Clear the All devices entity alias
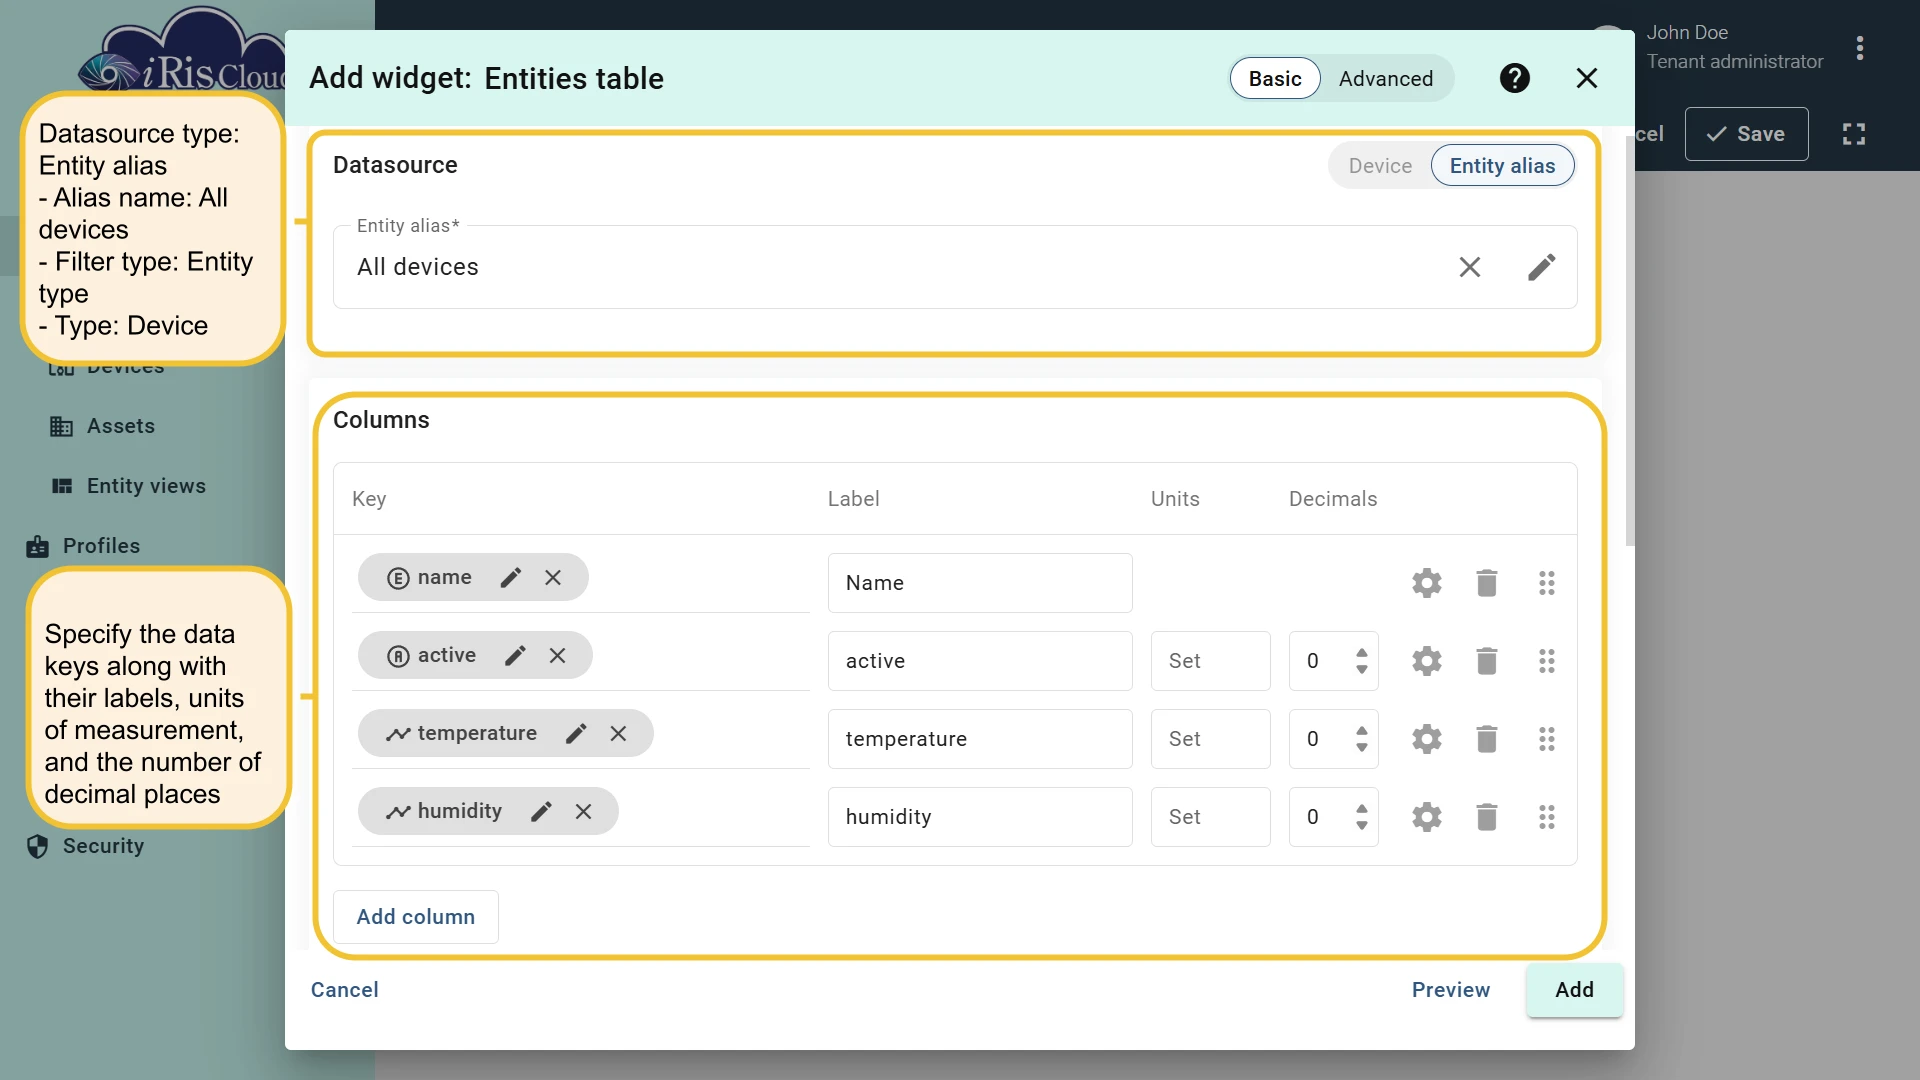This screenshot has width=1920, height=1080. [x=1470, y=267]
